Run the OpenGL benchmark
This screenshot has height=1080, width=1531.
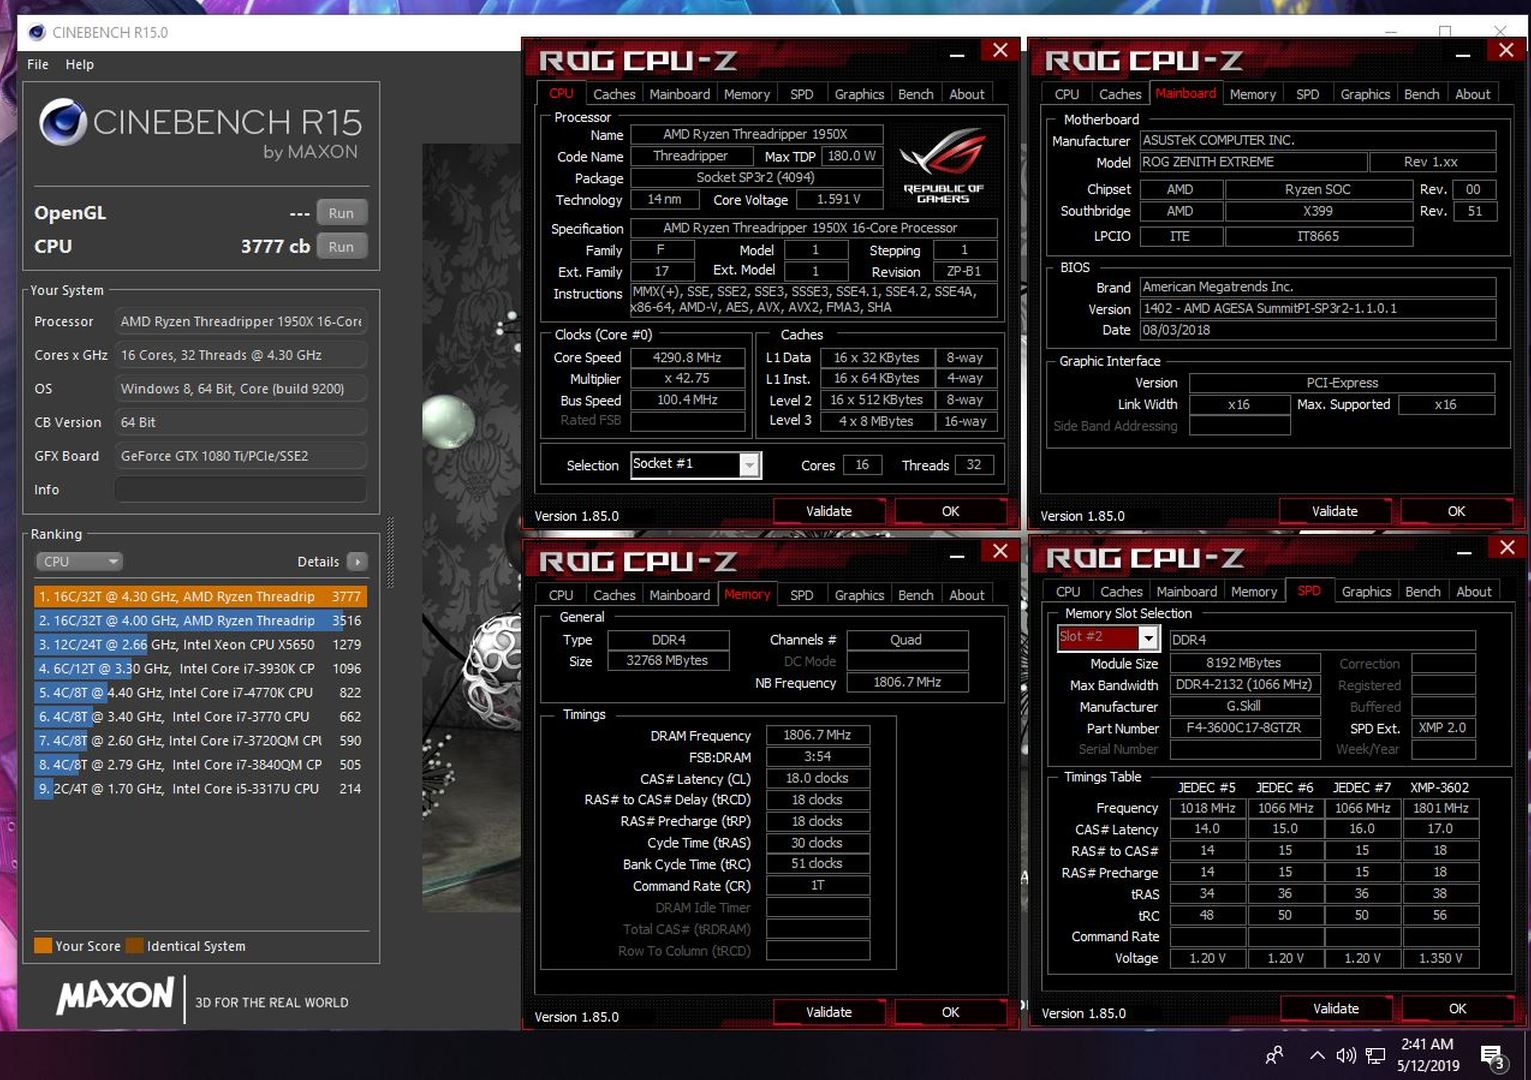[341, 213]
